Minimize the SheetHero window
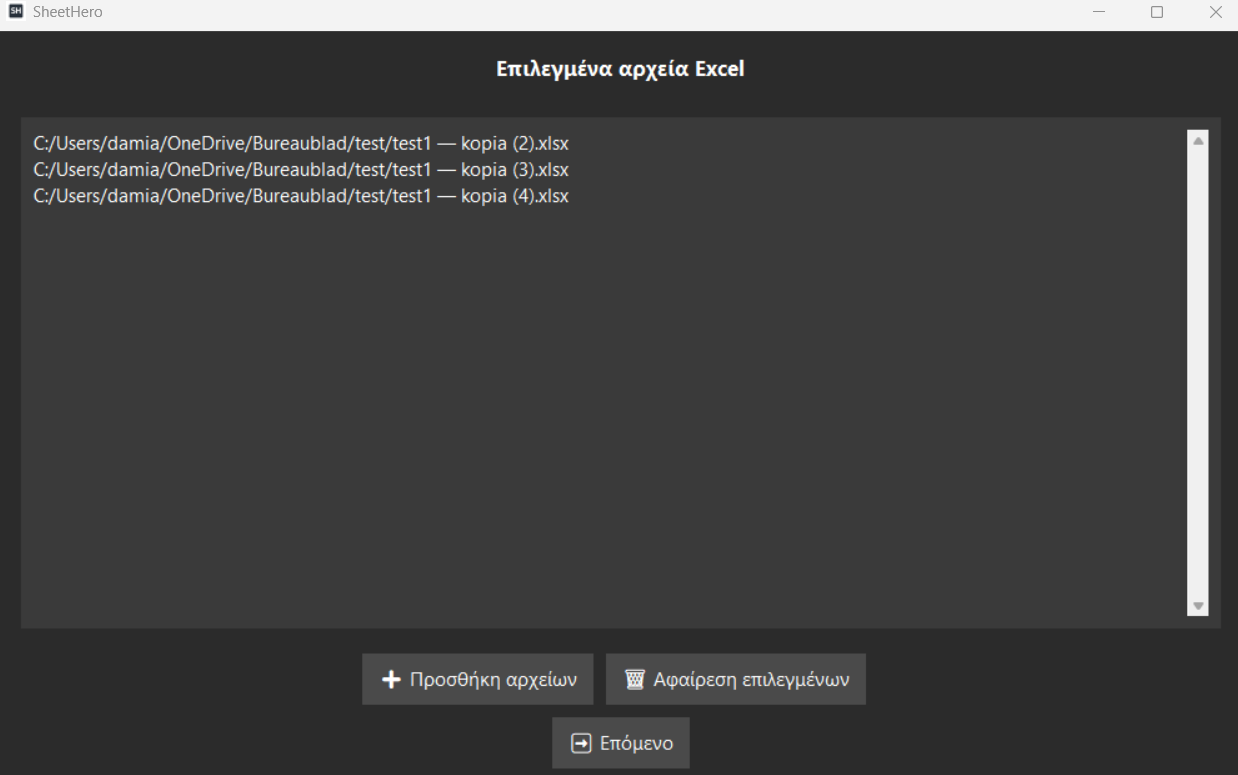1238x775 pixels. tap(1099, 13)
